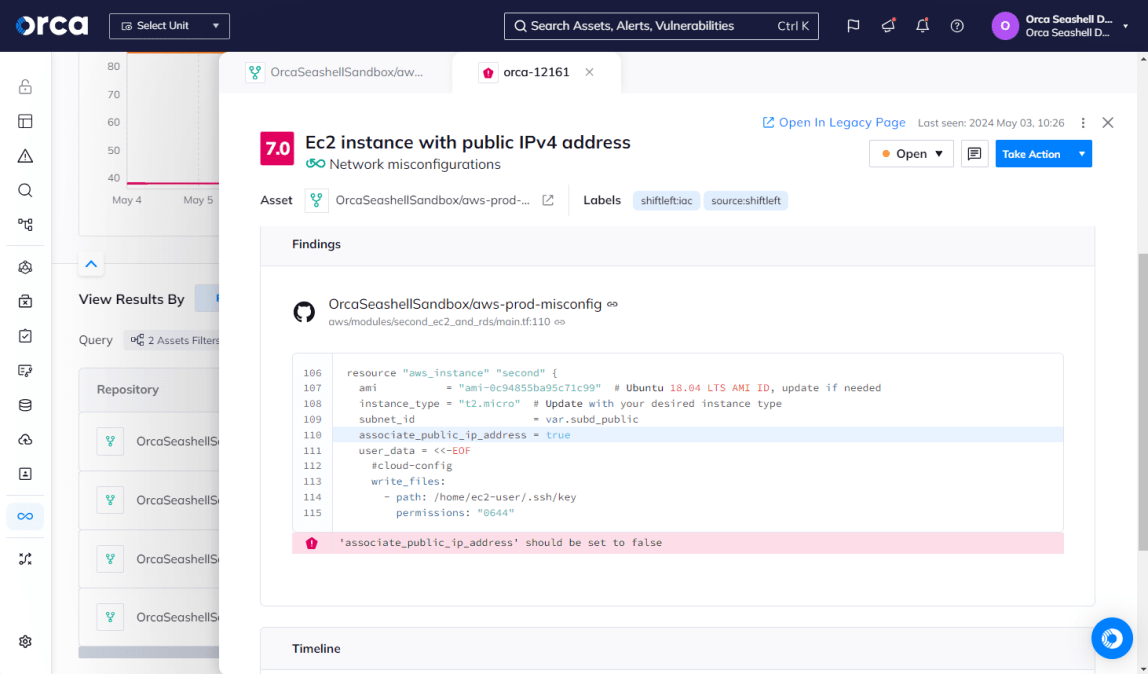
Task: Click Network misconfigurations category text
Action: [x=414, y=164]
